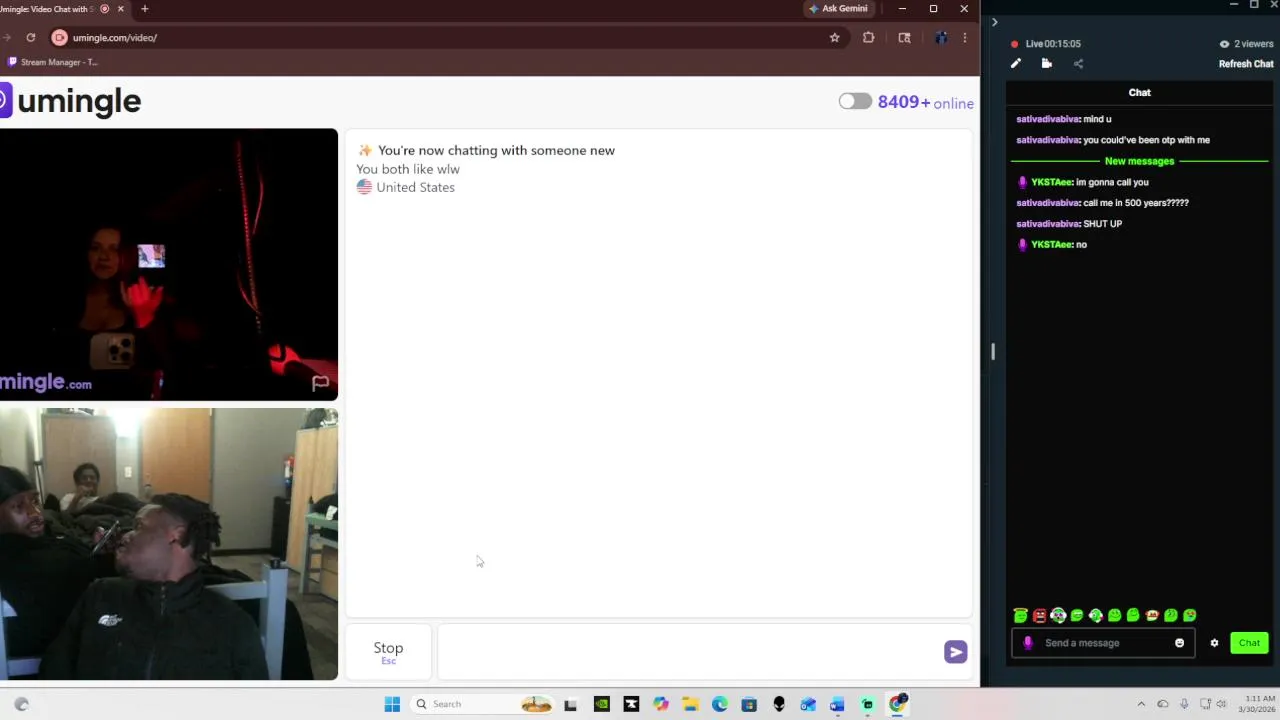Close the Umingle Video Chat tab
1280x720 pixels.
click(121, 9)
